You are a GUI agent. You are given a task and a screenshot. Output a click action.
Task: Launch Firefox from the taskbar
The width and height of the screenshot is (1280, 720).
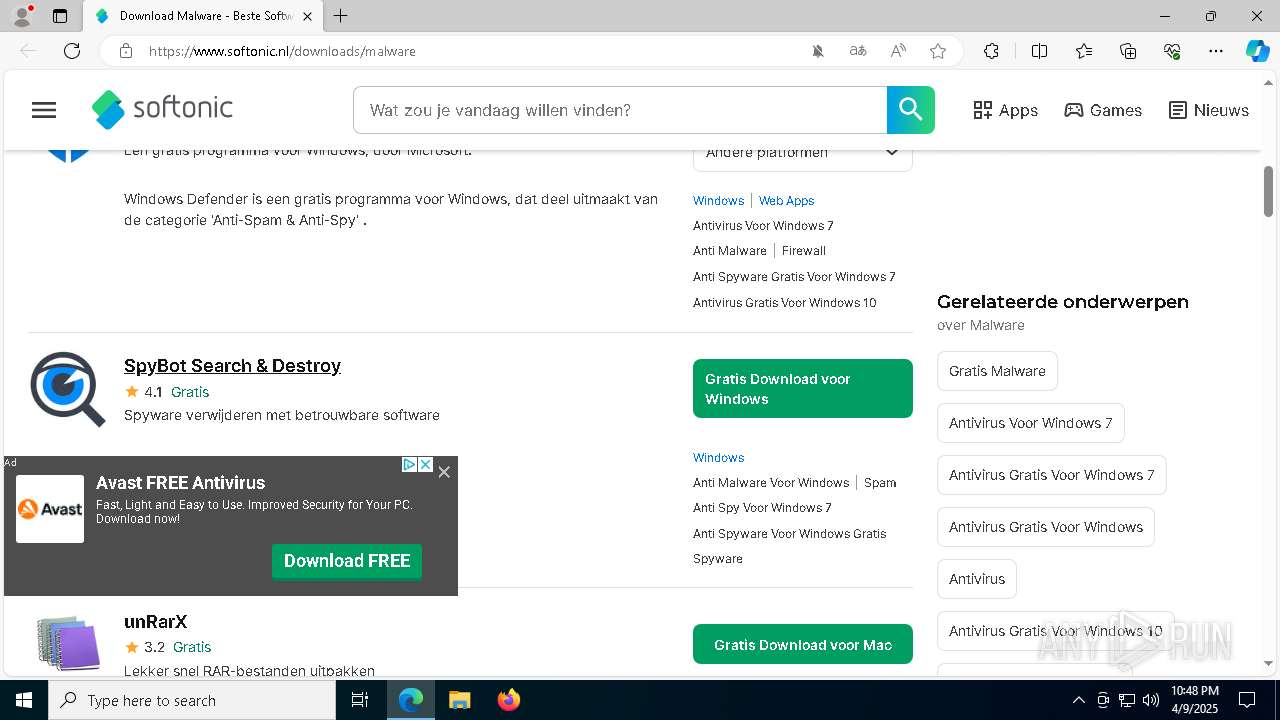click(x=509, y=700)
